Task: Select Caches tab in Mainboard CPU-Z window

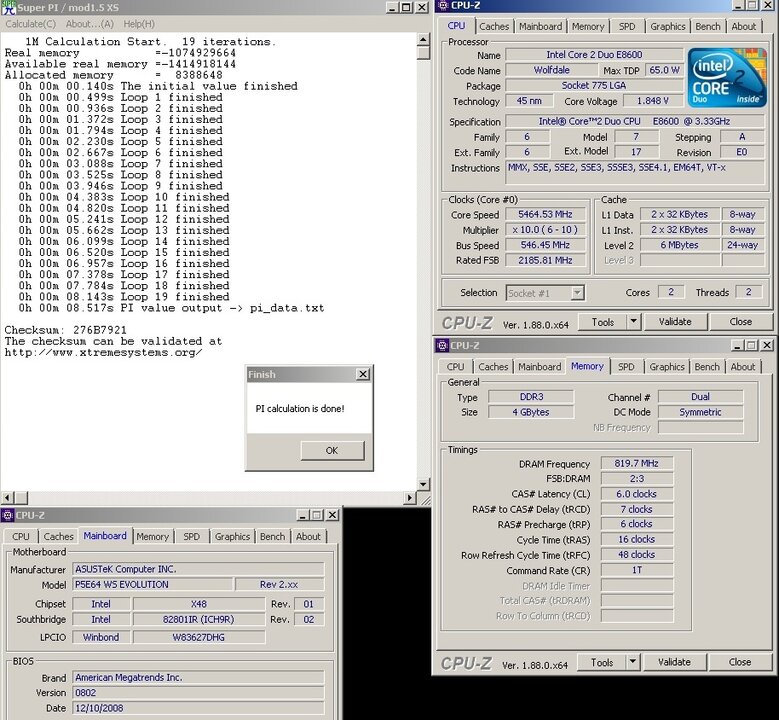Action: point(58,537)
